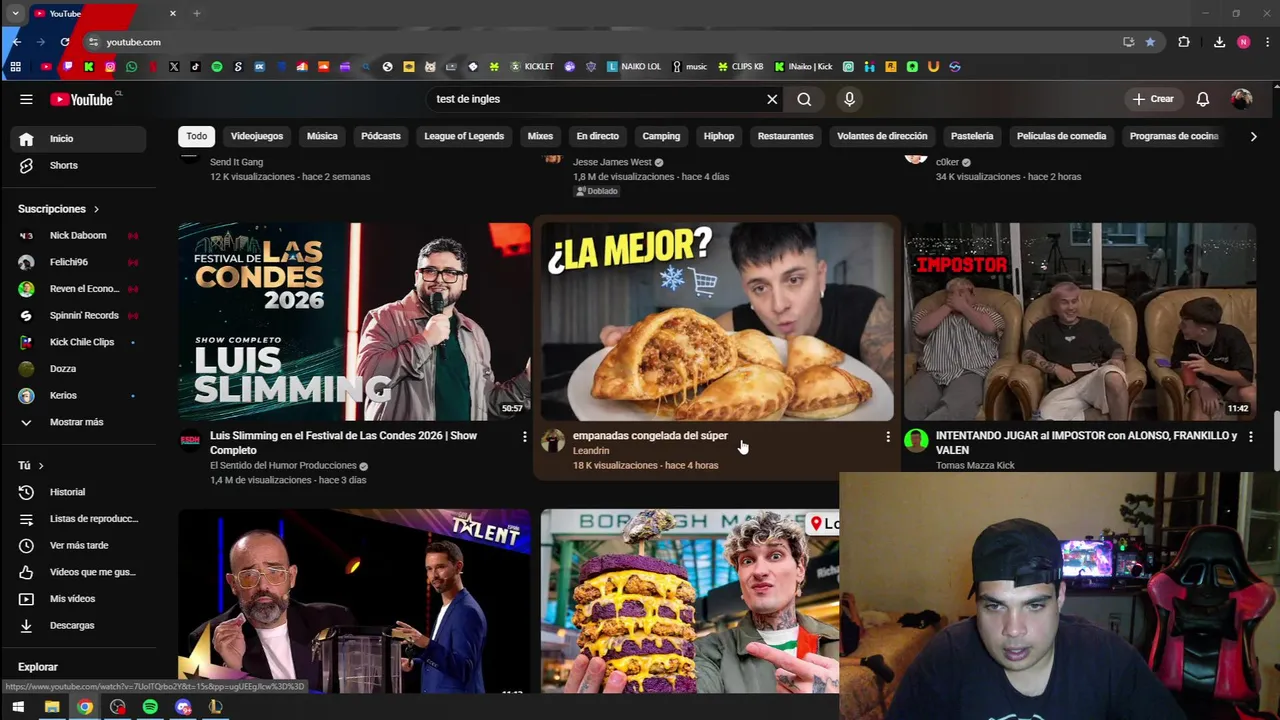Reload the page in Chrome

(x=65, y=42)
